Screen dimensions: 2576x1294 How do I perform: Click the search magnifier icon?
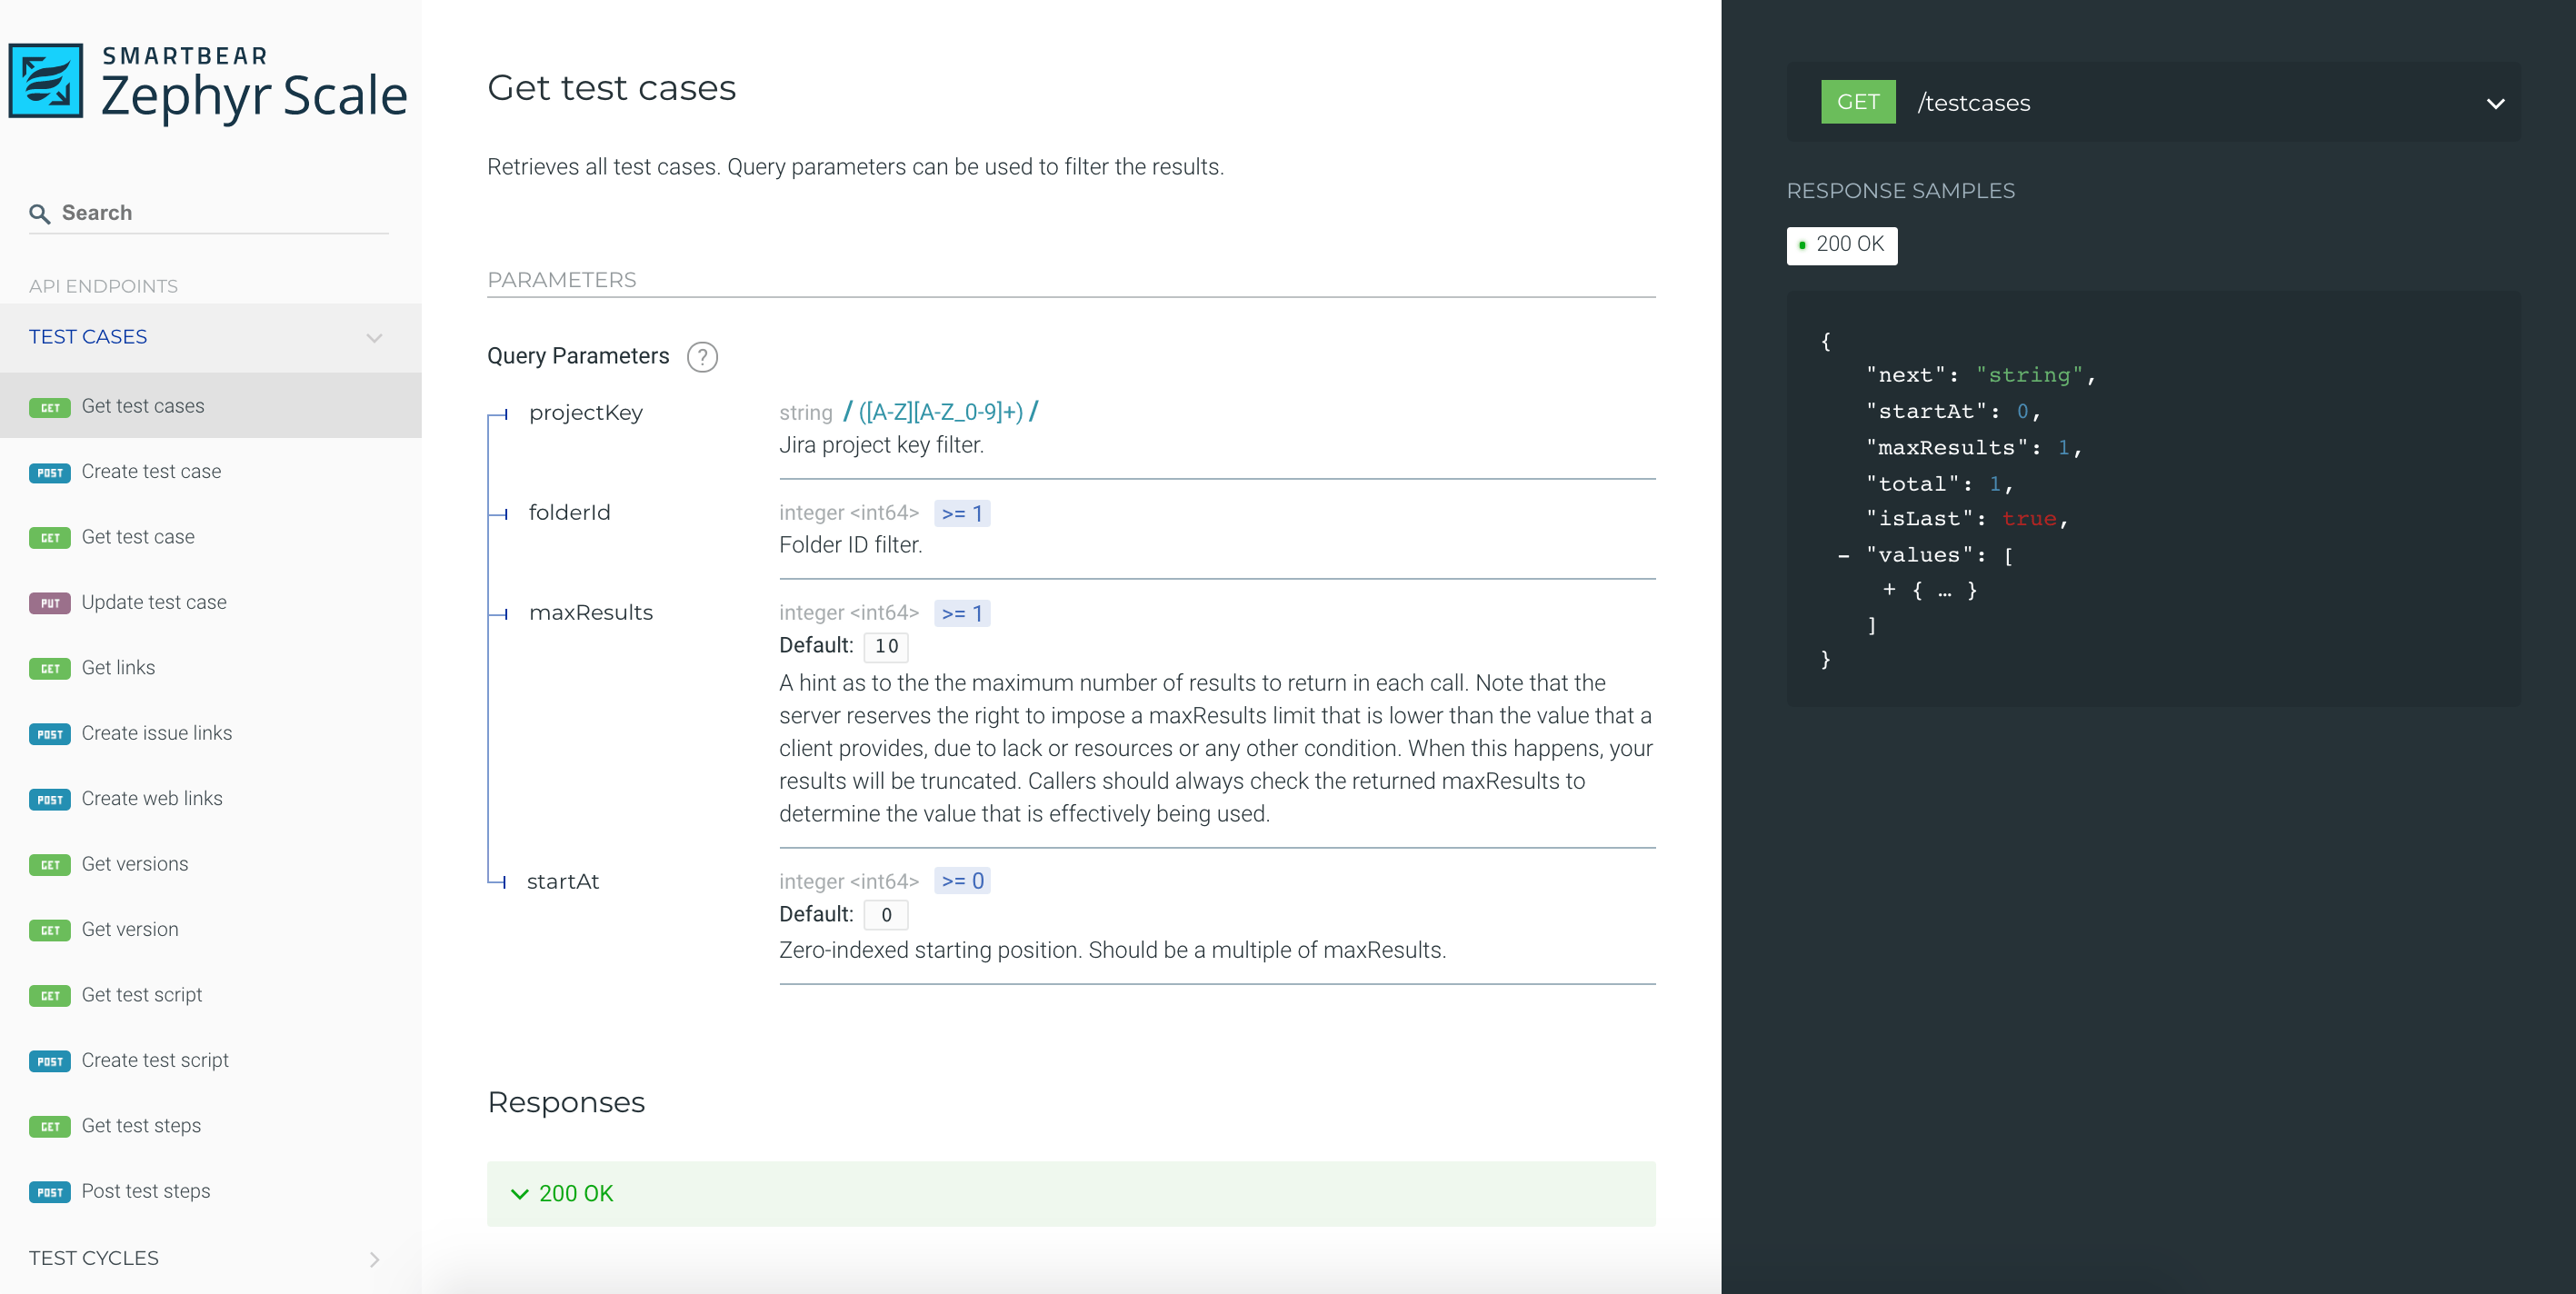click(x=39, y=213)
